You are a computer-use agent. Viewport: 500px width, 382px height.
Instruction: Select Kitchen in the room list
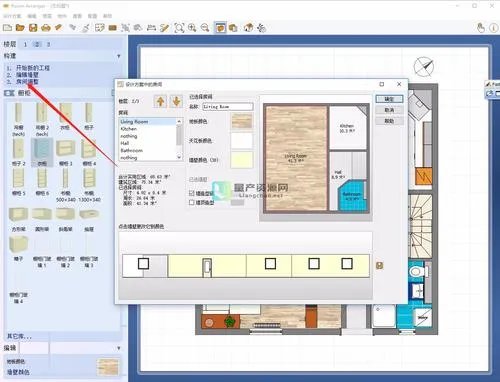point(129,129)
